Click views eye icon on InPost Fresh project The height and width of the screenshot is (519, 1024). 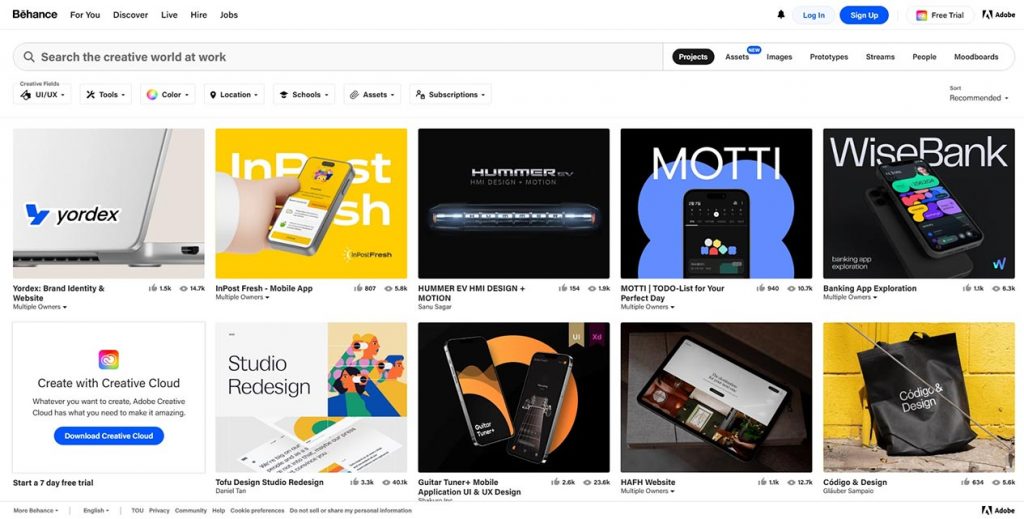(389, 288)
